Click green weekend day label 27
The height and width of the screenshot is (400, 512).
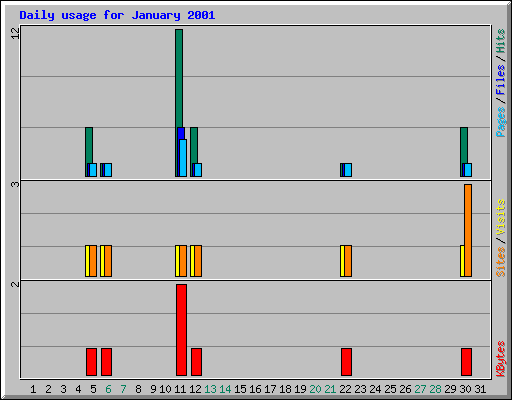pos(420,389)
